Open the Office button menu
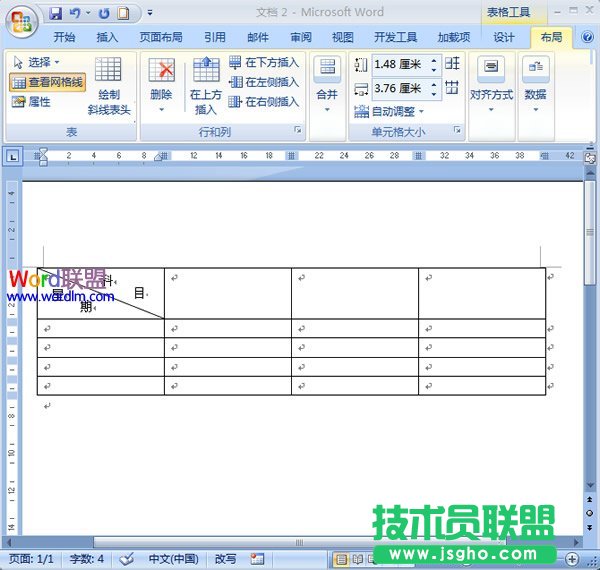 21,21
